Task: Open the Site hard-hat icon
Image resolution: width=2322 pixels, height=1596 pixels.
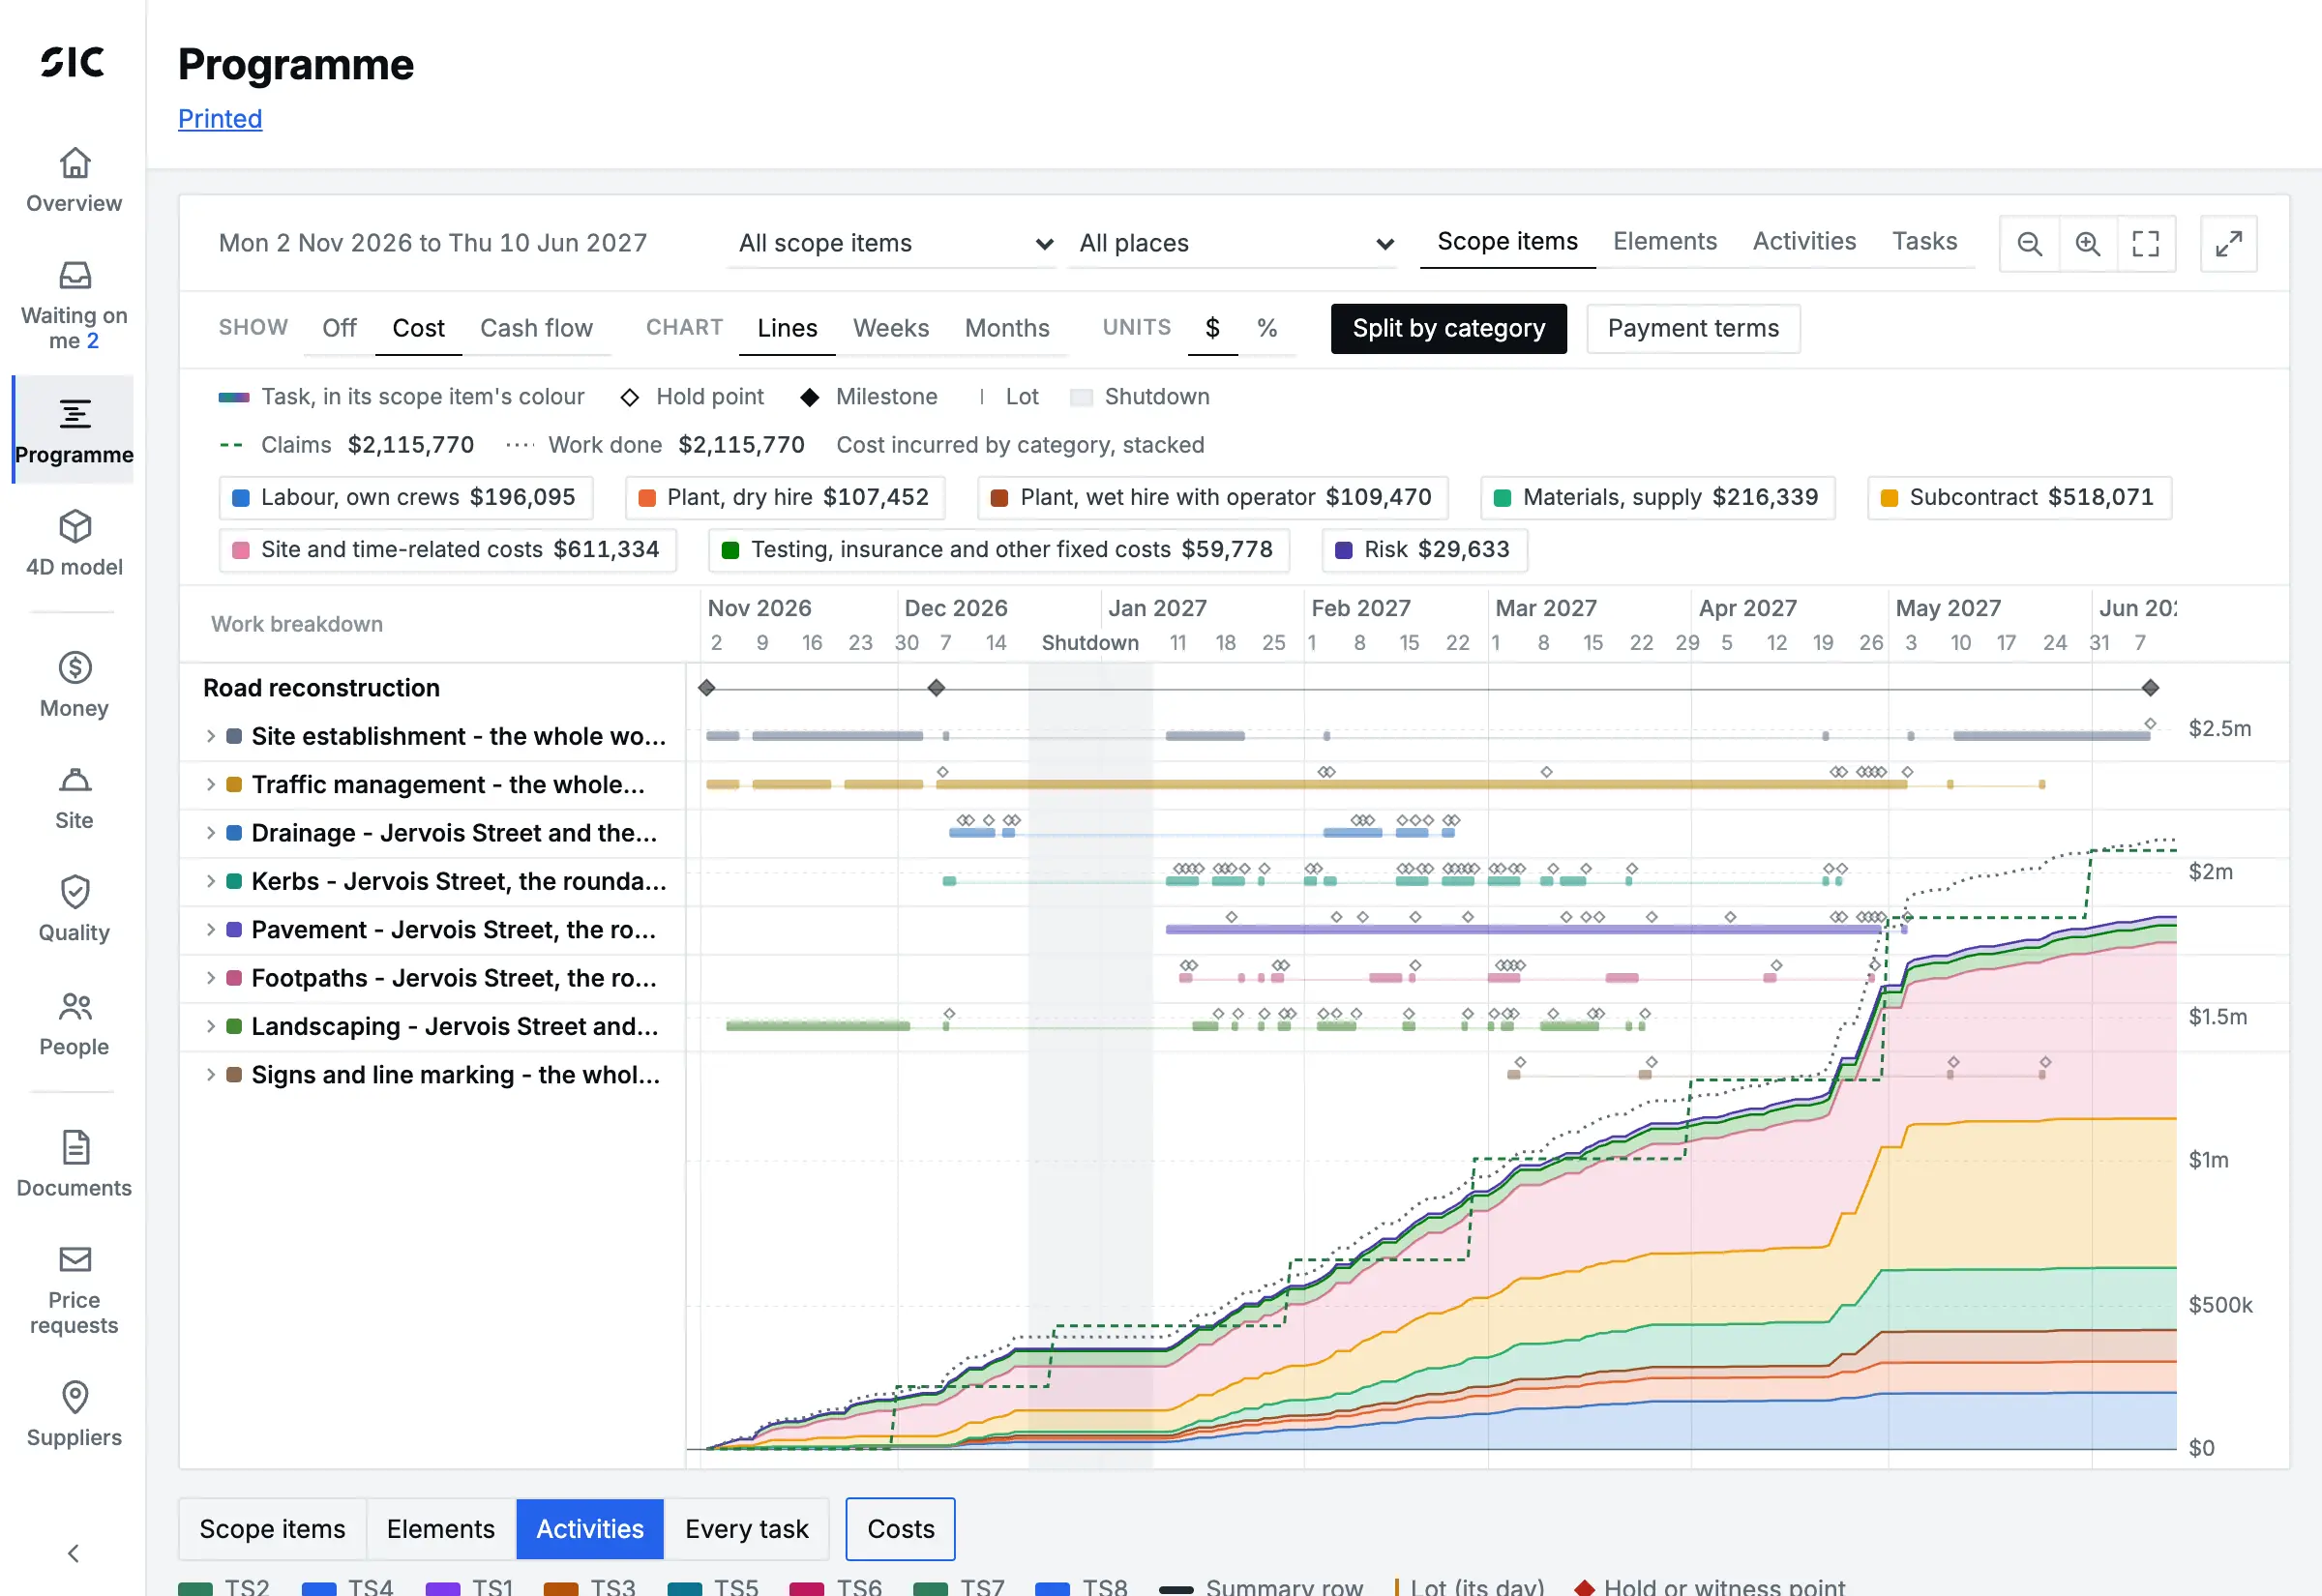Action: [x=75, y=780]
